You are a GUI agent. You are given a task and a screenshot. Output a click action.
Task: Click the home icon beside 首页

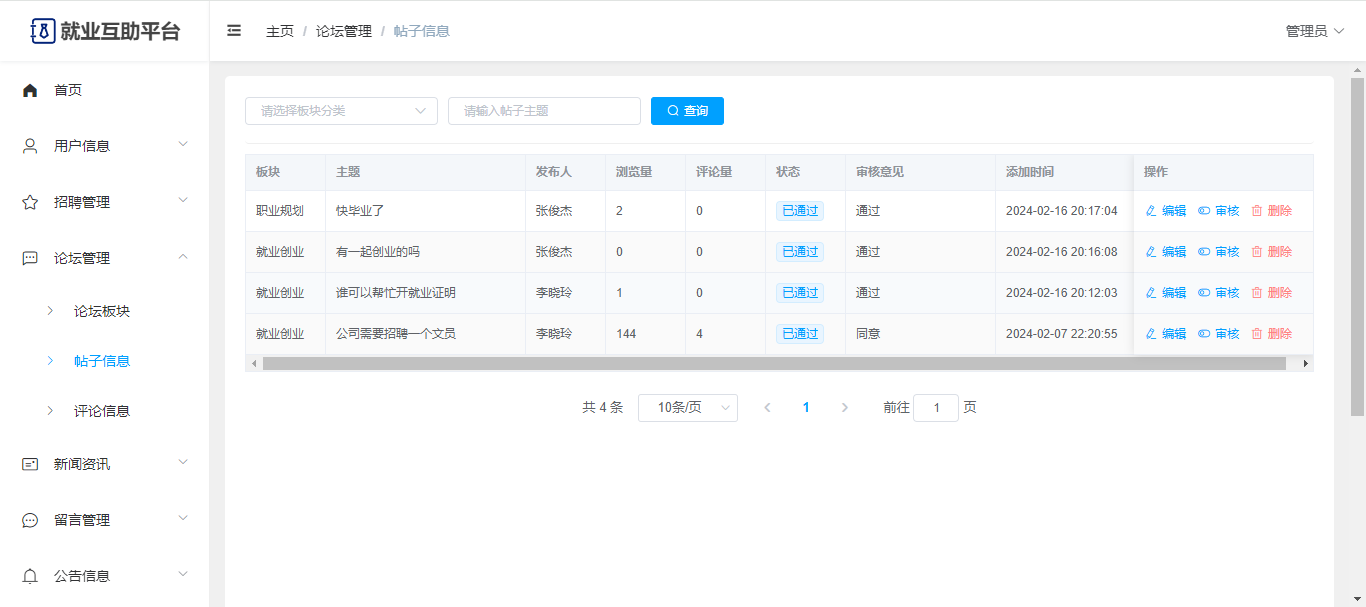30,90
